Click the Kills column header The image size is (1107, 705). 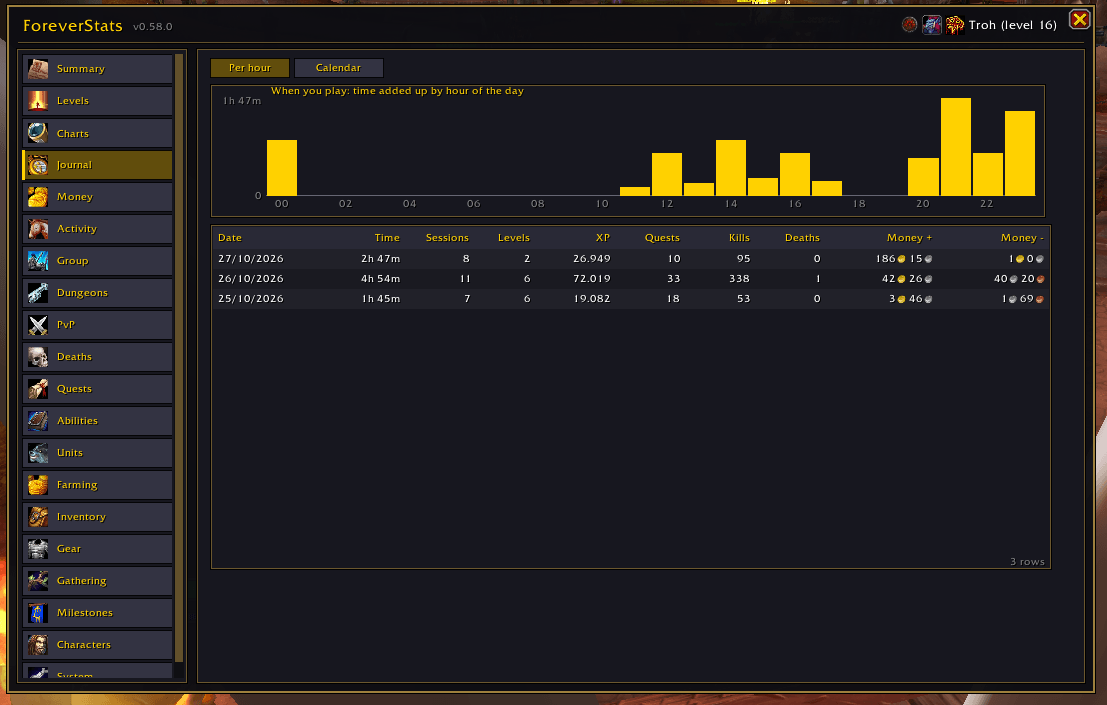(x=739, y=238)
